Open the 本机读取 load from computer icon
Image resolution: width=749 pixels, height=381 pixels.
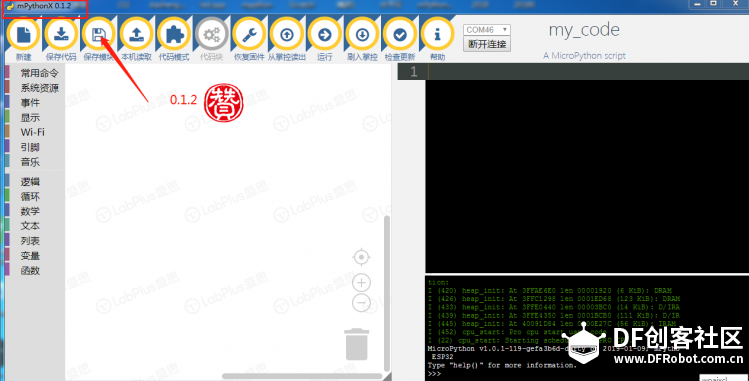[x=137, y=34]
